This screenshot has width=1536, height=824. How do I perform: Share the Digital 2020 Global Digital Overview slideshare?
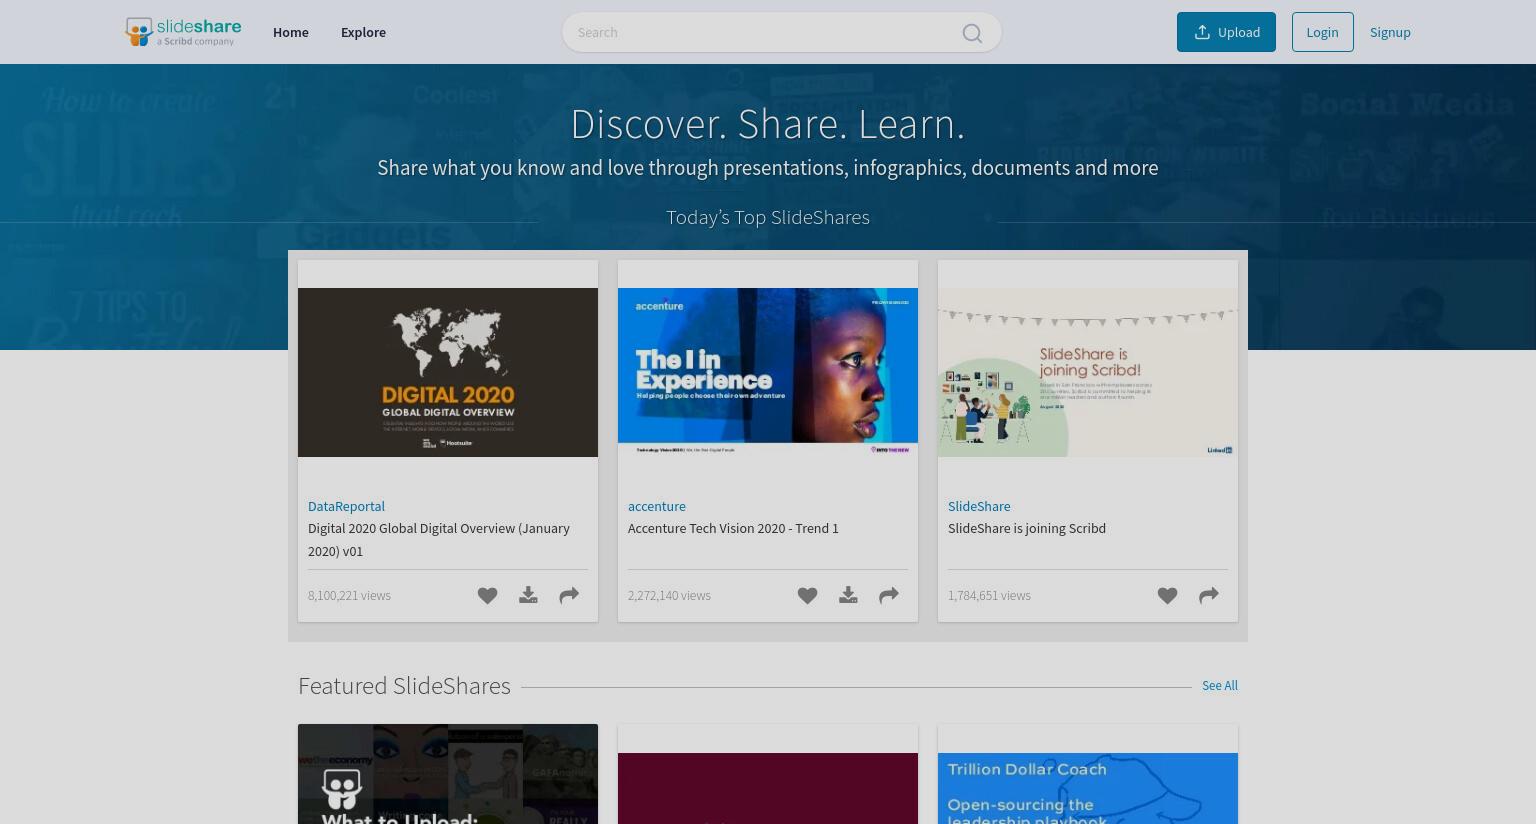click(569, 596)
